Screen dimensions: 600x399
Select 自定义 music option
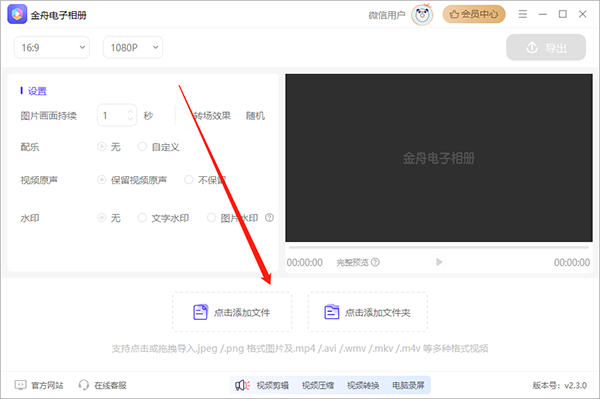click(x=159, y=147)
